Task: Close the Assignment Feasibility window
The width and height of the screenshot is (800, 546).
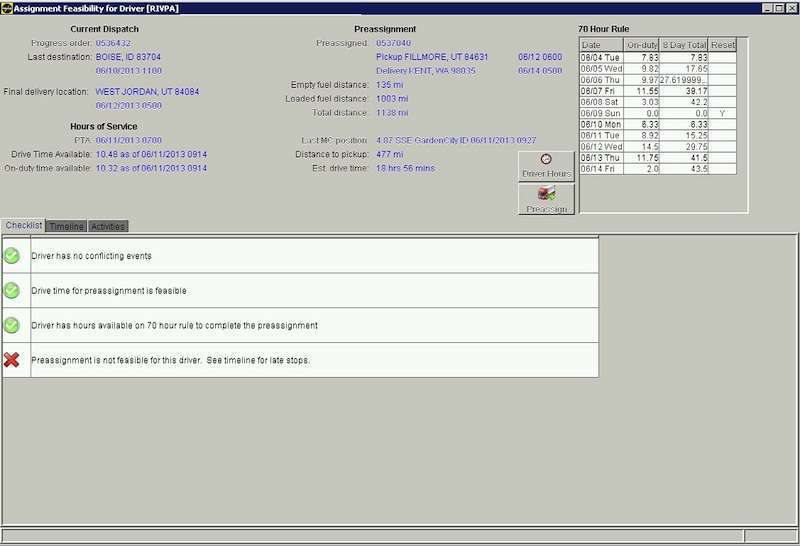Action: click(790, 8)
